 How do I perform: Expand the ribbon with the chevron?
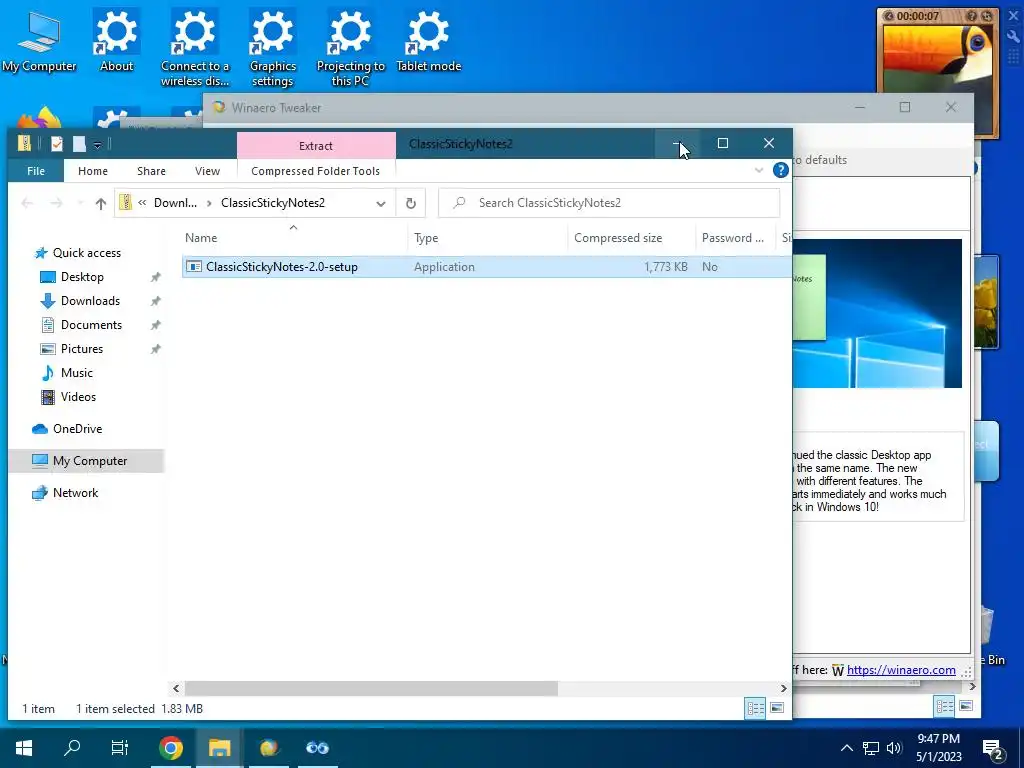pos(759,170)
